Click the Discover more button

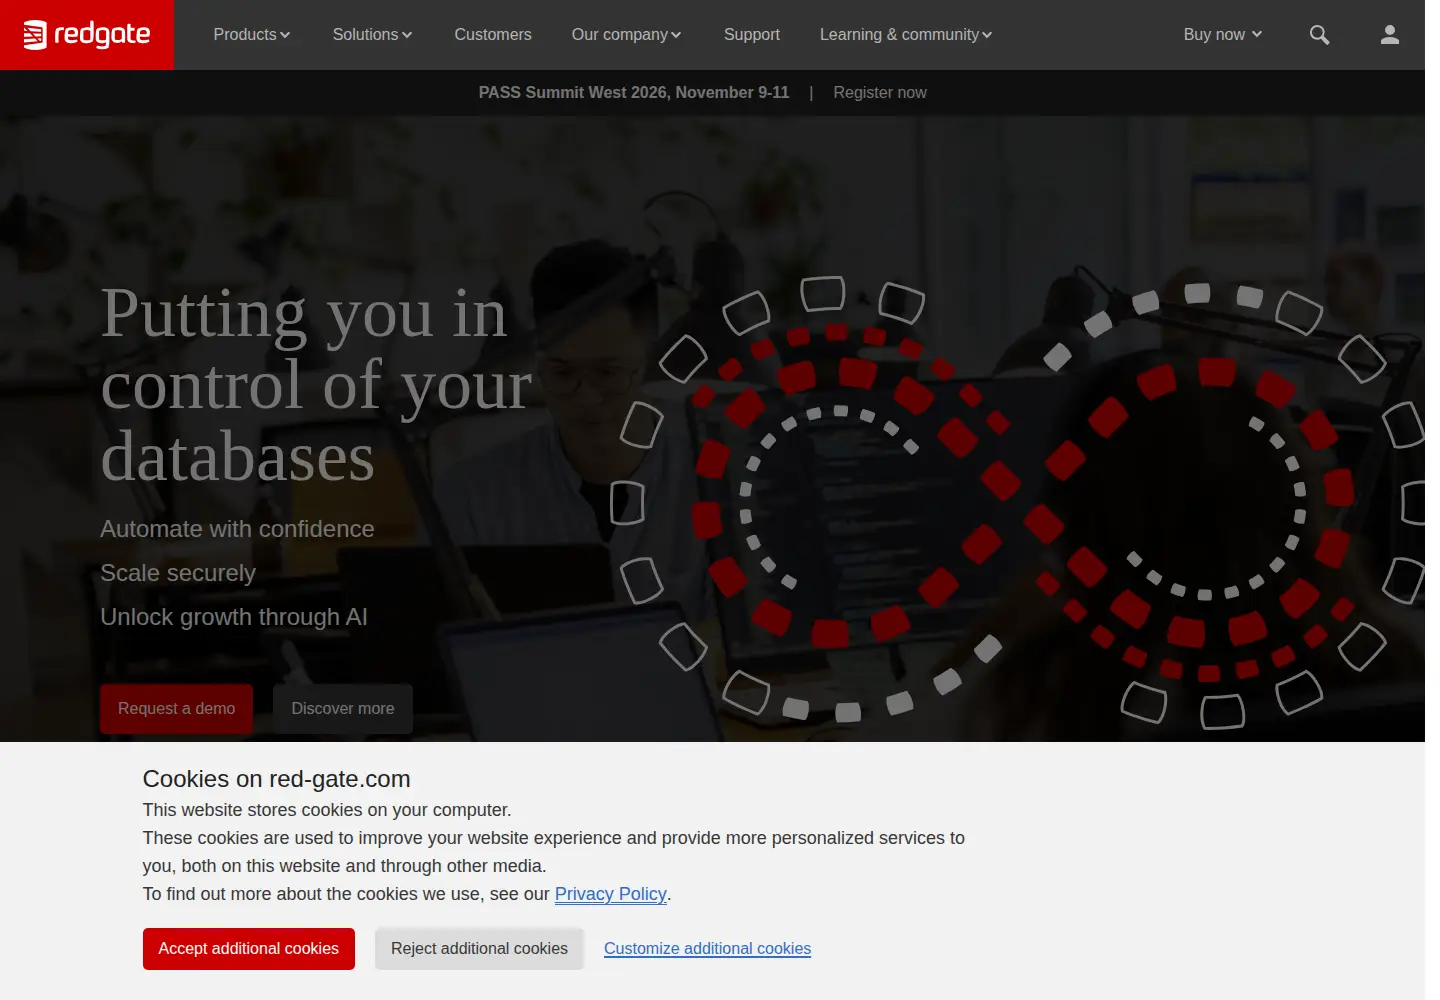tap(343, 709)
